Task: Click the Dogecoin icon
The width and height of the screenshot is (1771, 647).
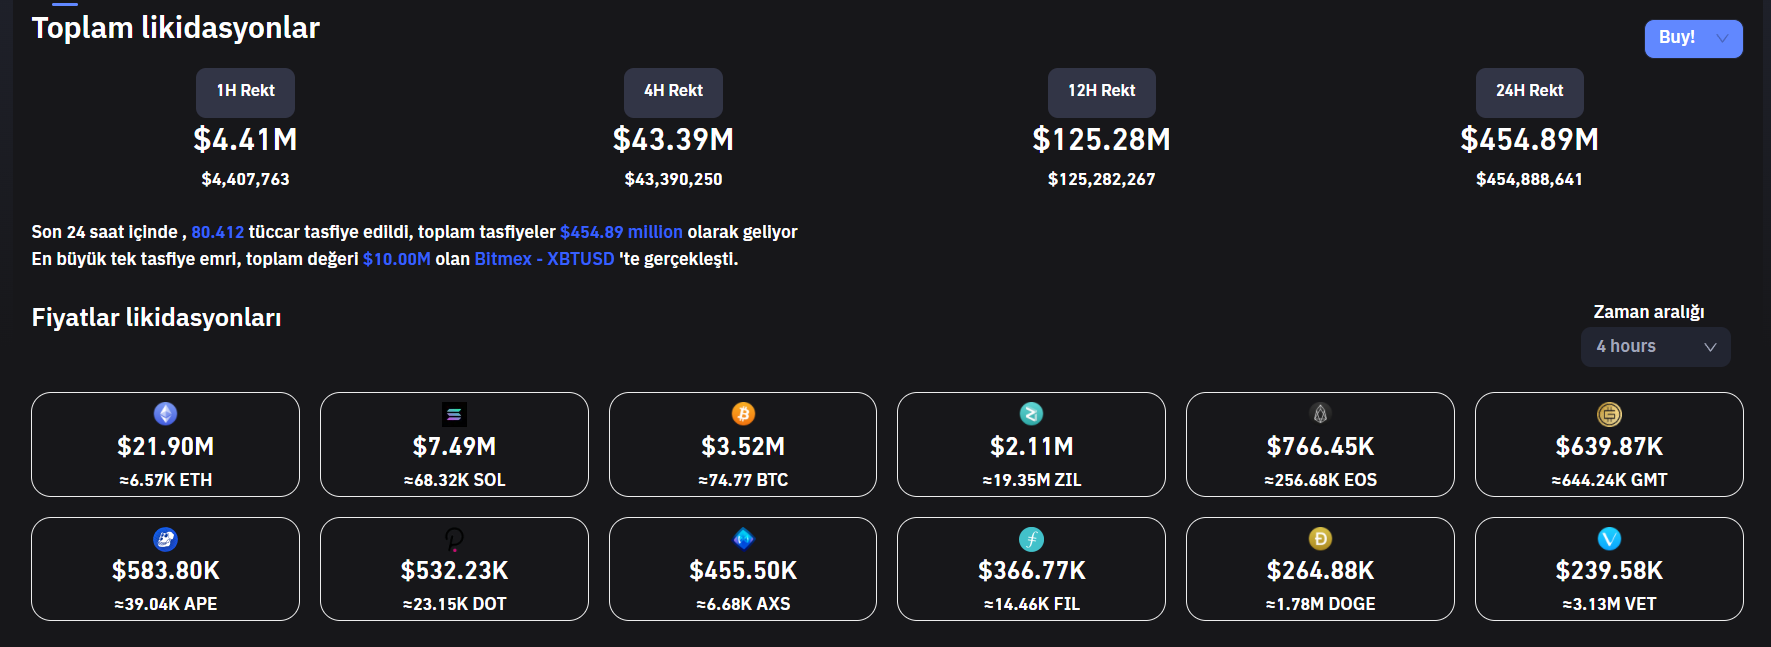Action: [x=1320, y=539]
